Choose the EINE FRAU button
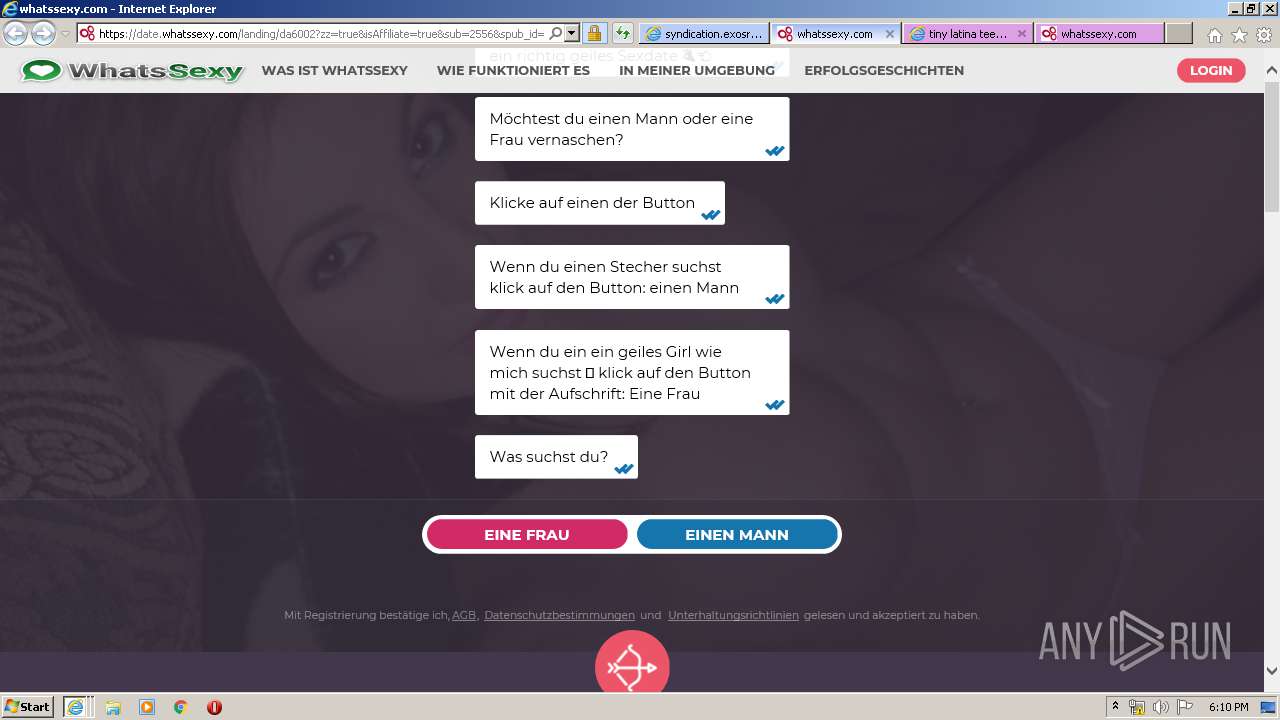 coord(527,535)
